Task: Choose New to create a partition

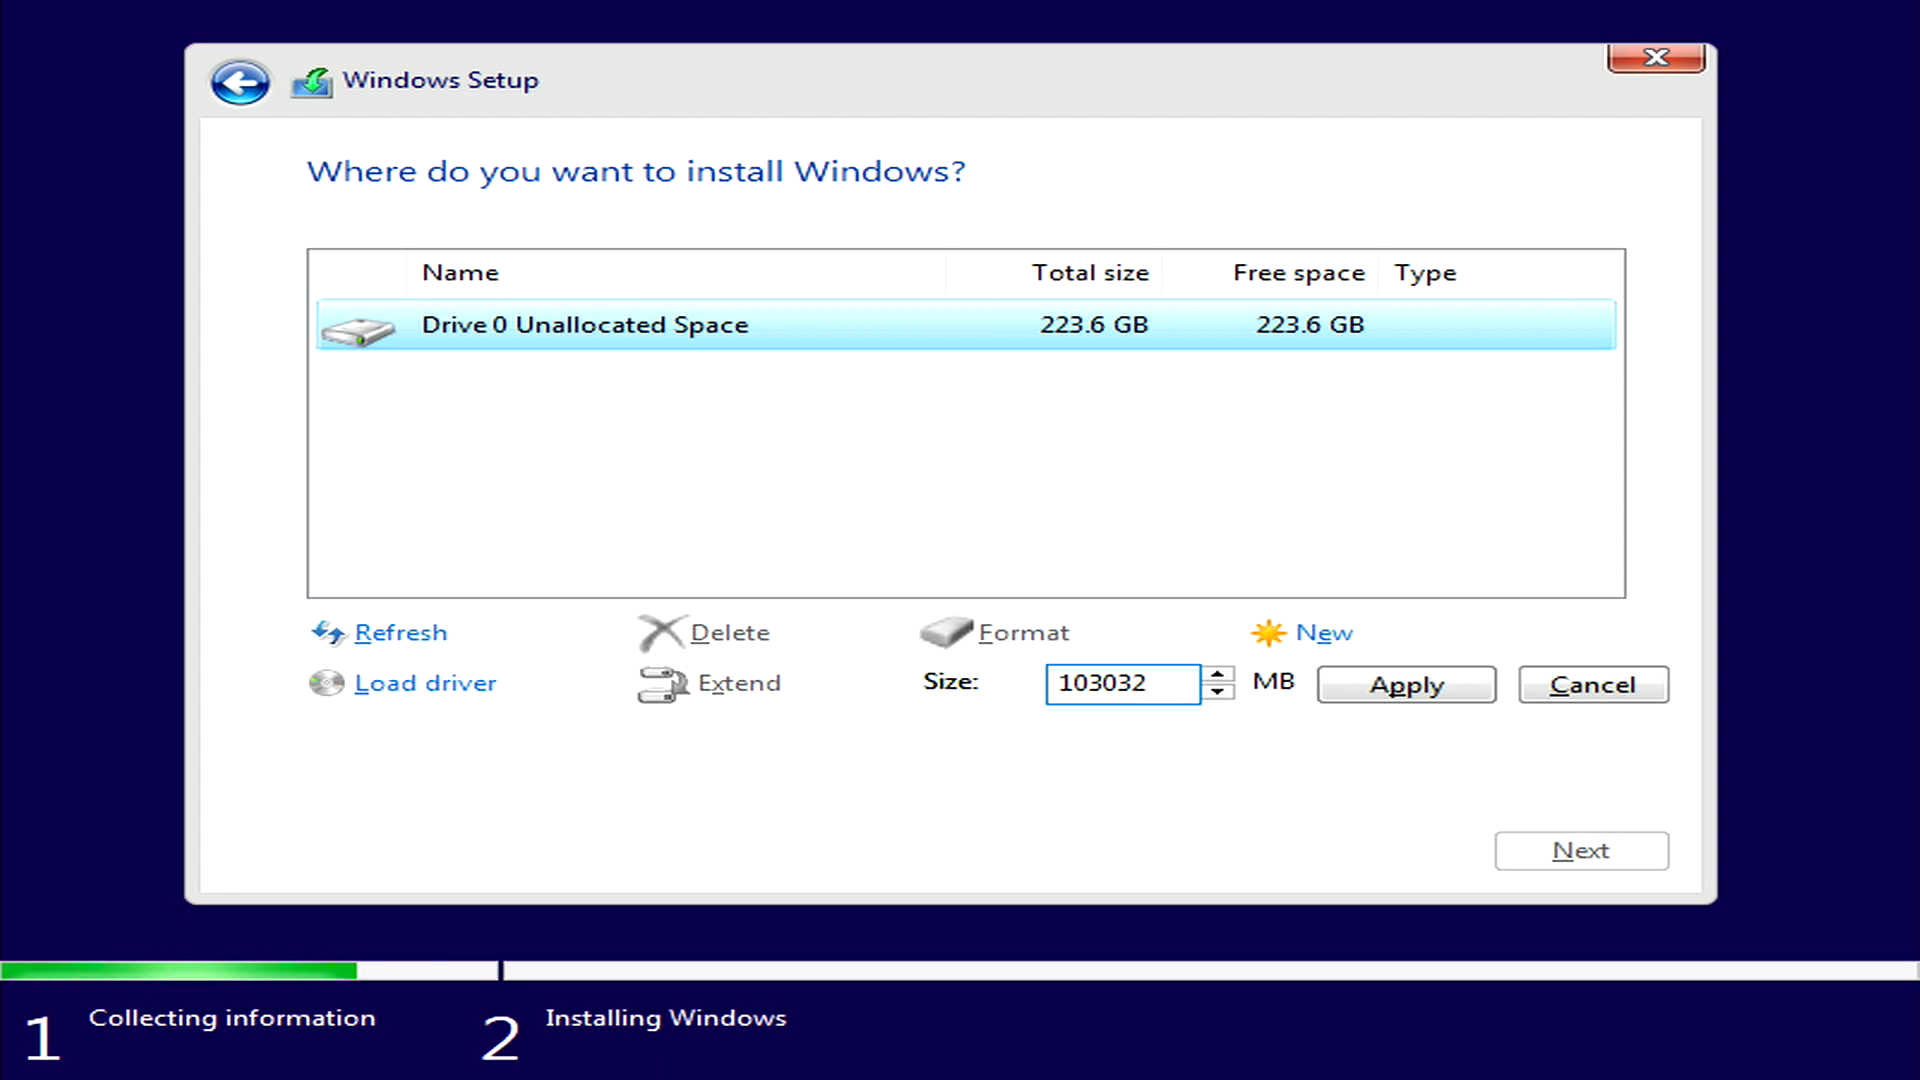Action: tap(1324, 633)
